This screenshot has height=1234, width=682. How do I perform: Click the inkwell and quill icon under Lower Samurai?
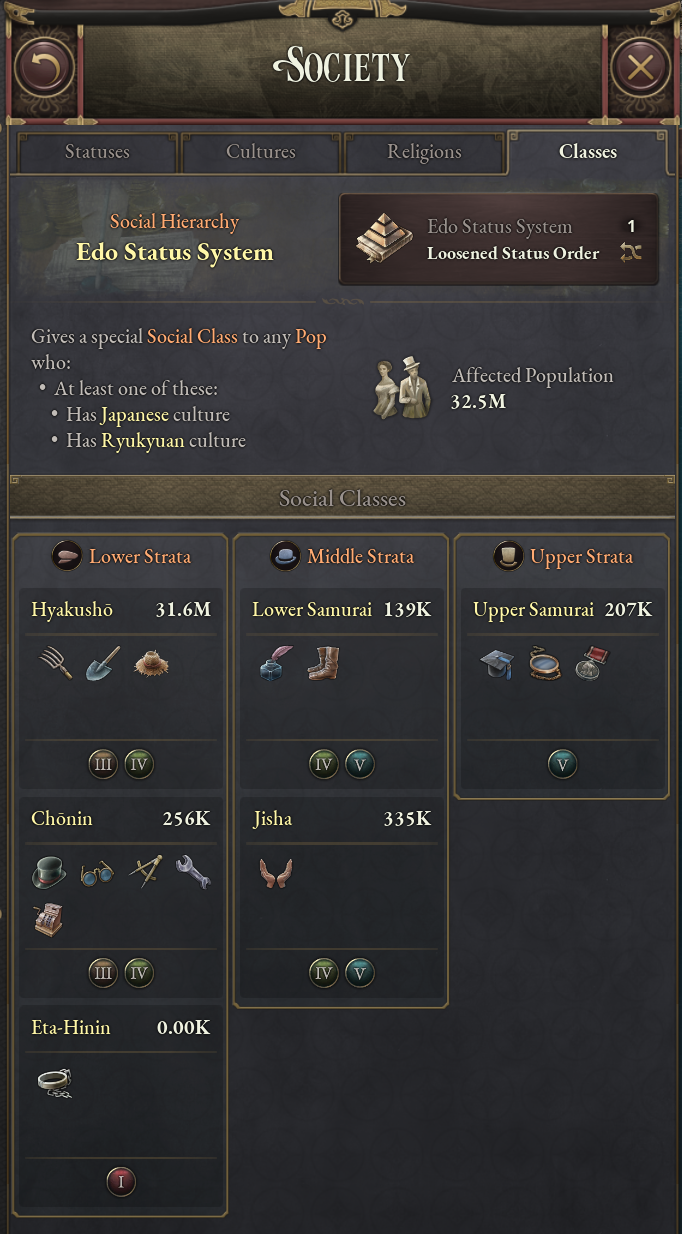click(273, 664)
